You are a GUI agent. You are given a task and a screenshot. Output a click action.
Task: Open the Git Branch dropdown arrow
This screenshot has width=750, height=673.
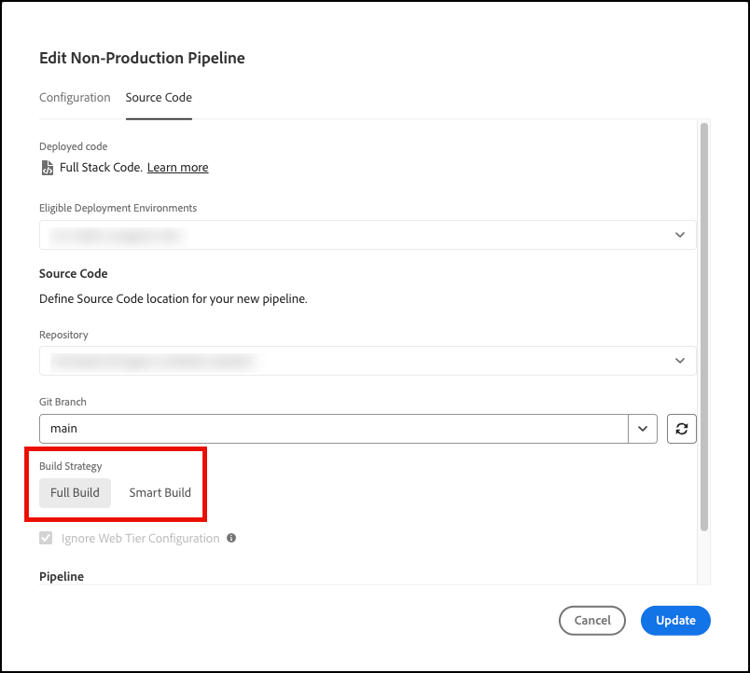pos(642,428)
